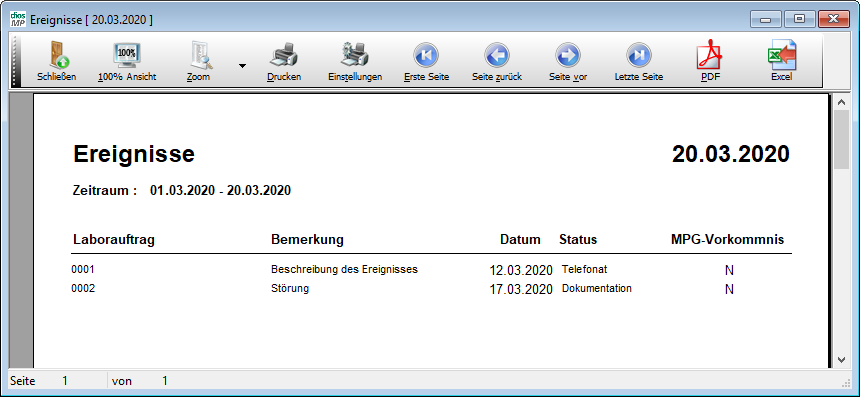Jump to Letzte Seite
The width and height of the screenshot is (860, 397).
tap(639, 61)
